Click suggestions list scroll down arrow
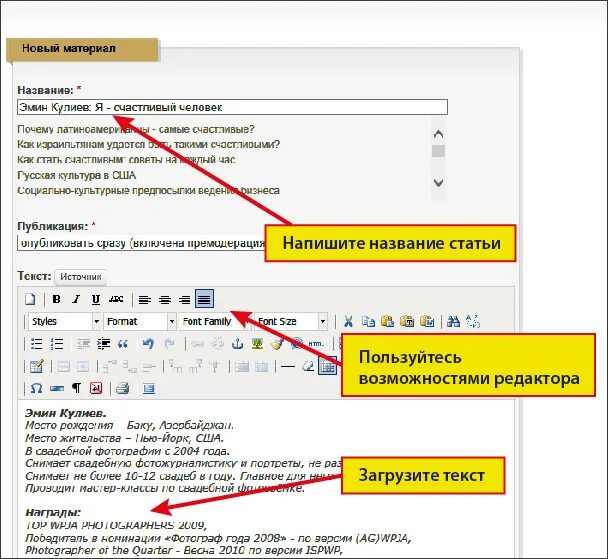The width and height of the screenshot is (608, 559). (x=438, y=183)
